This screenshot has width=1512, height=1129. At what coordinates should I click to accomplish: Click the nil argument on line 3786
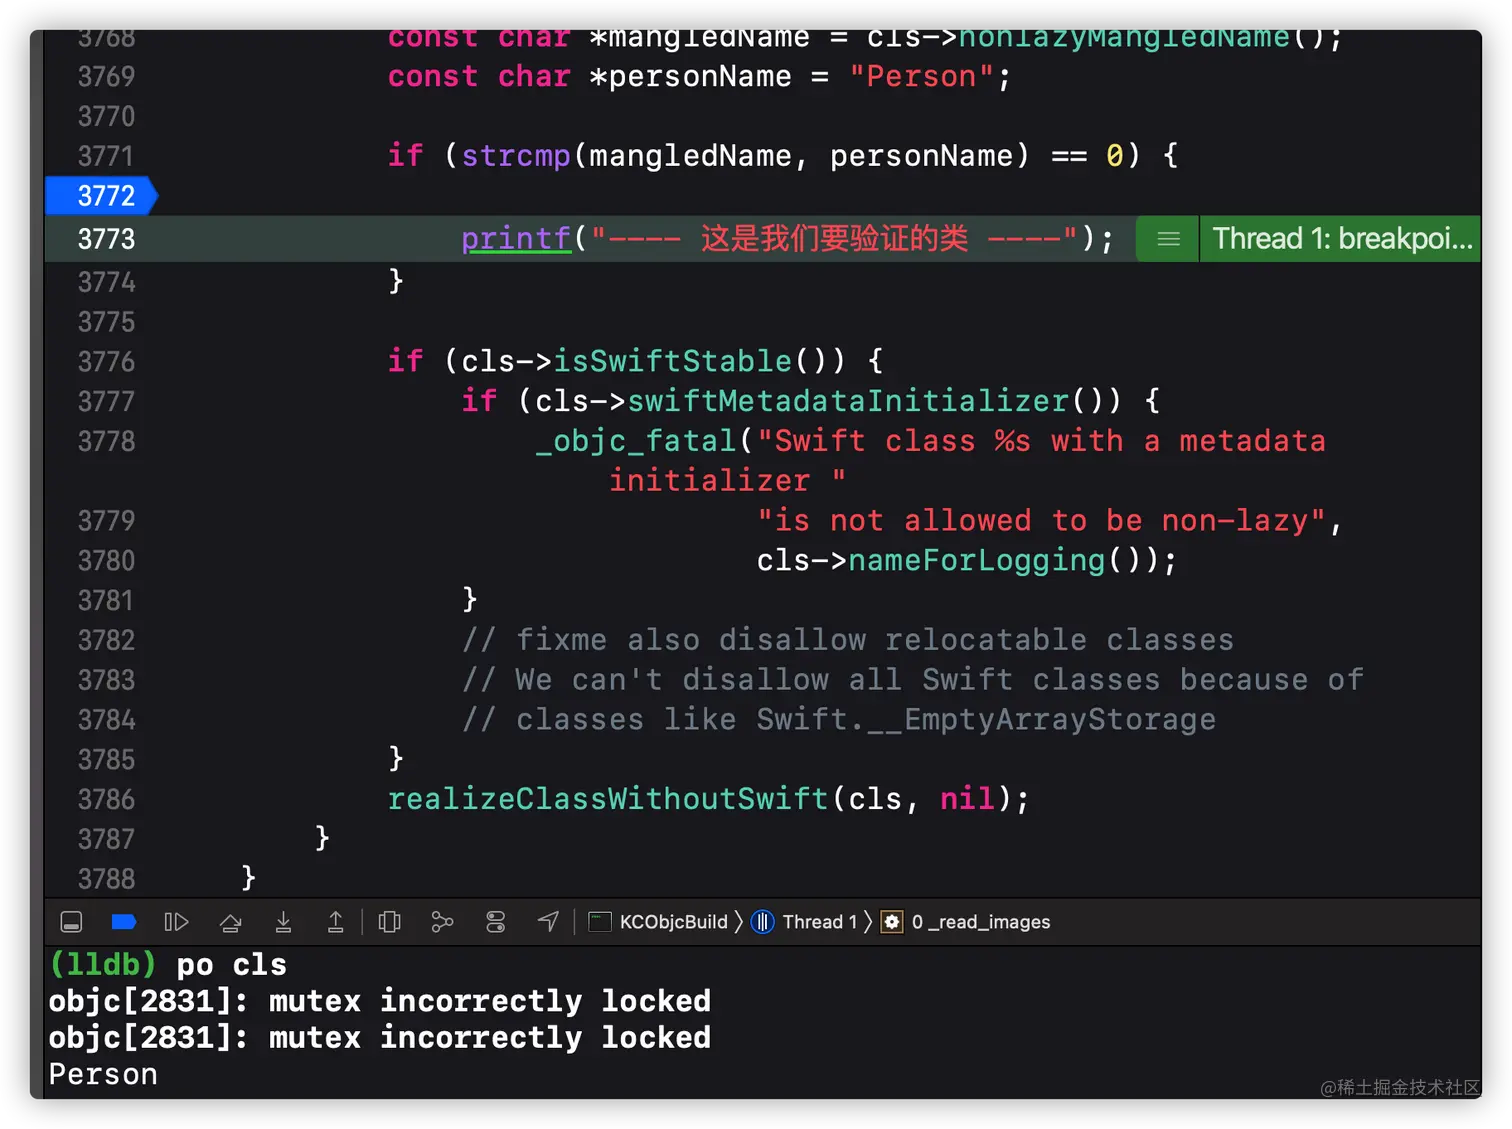click(968, 799)
